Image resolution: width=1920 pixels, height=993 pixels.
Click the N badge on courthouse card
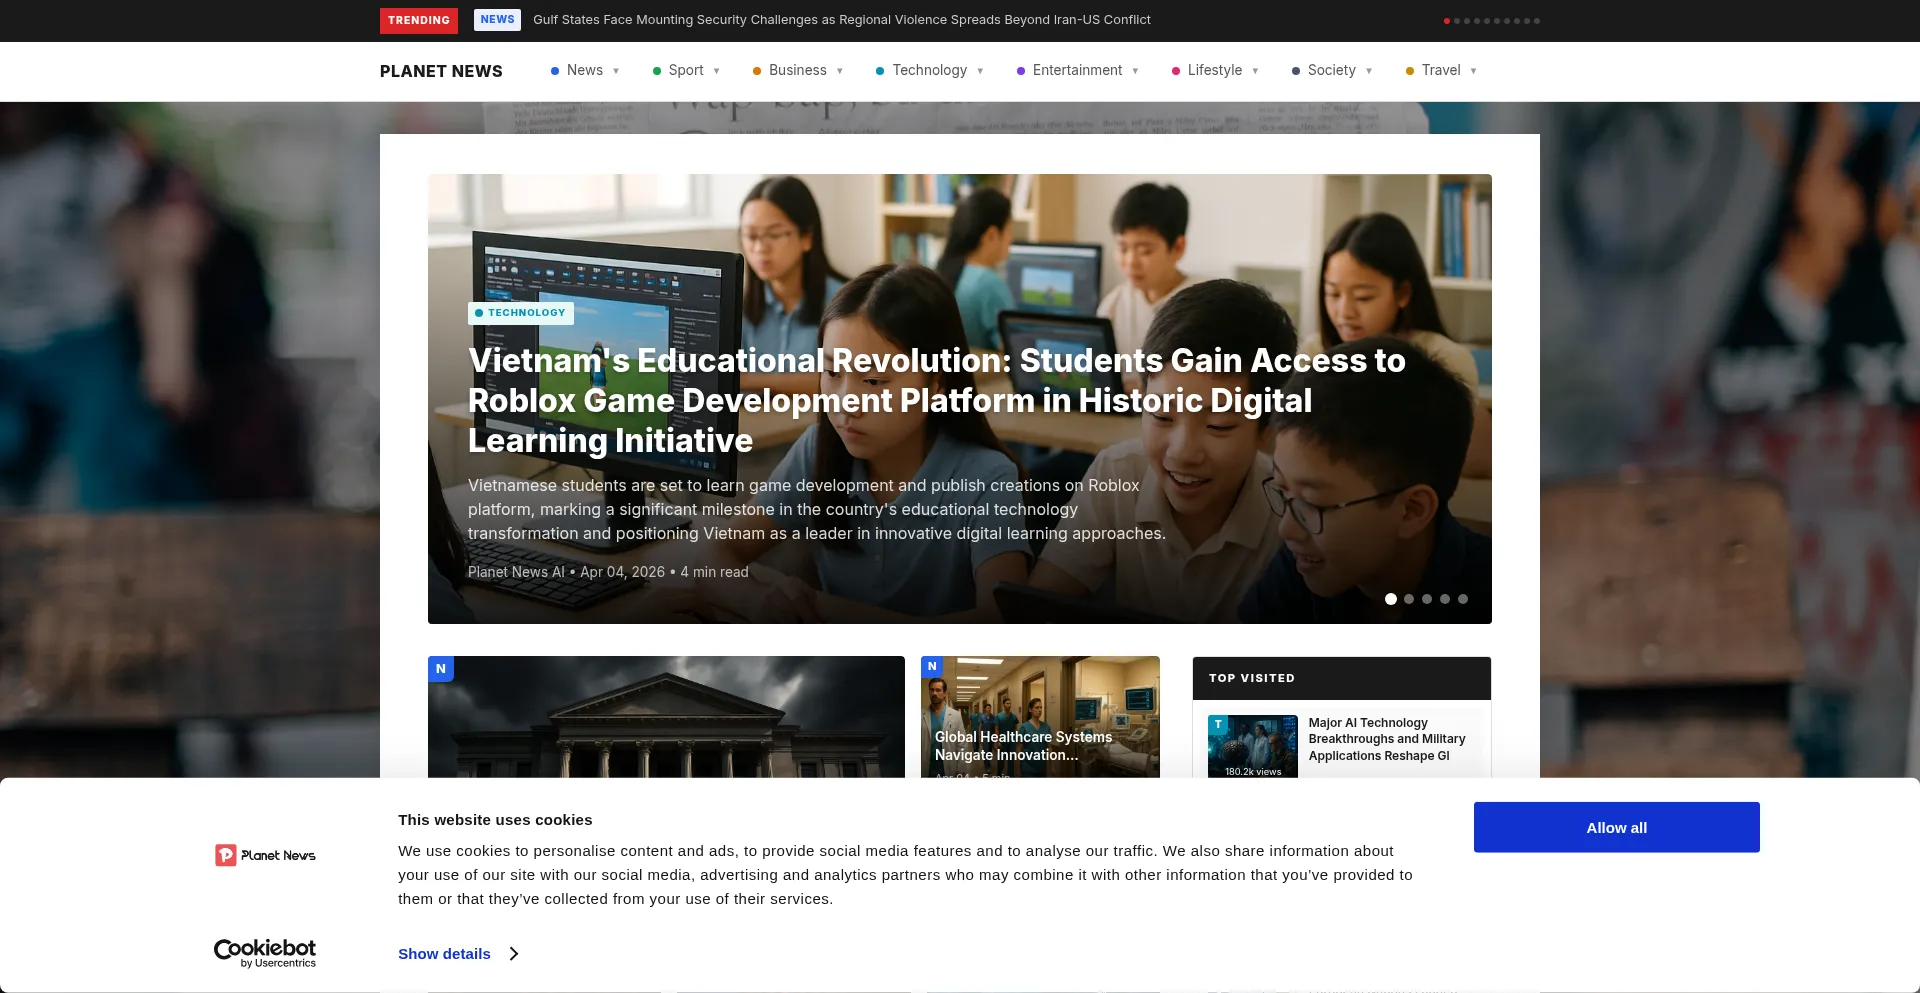(441, 669)
